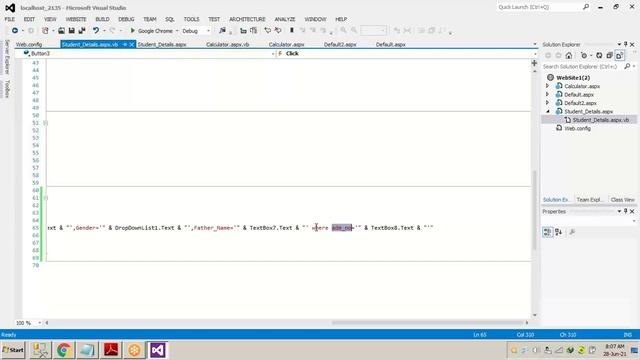
Task: Open the 100 % zoom level dropdown
Action: [x=40, y=323]
